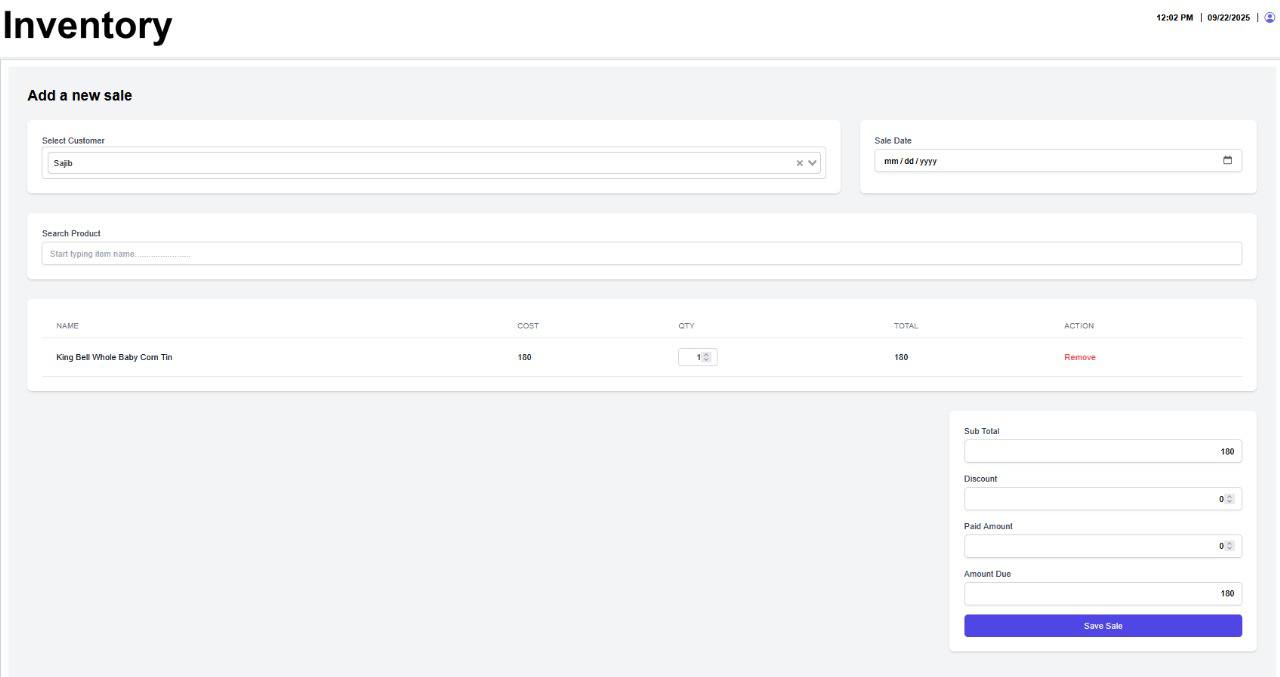Open the user profile icon
This screenshot has width=1280, height=677.
click(x=1270, y=17)
